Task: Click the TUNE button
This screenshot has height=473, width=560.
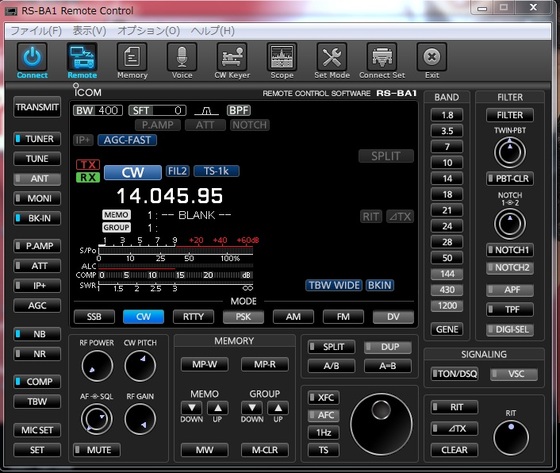Action: (x=37, y=159)
